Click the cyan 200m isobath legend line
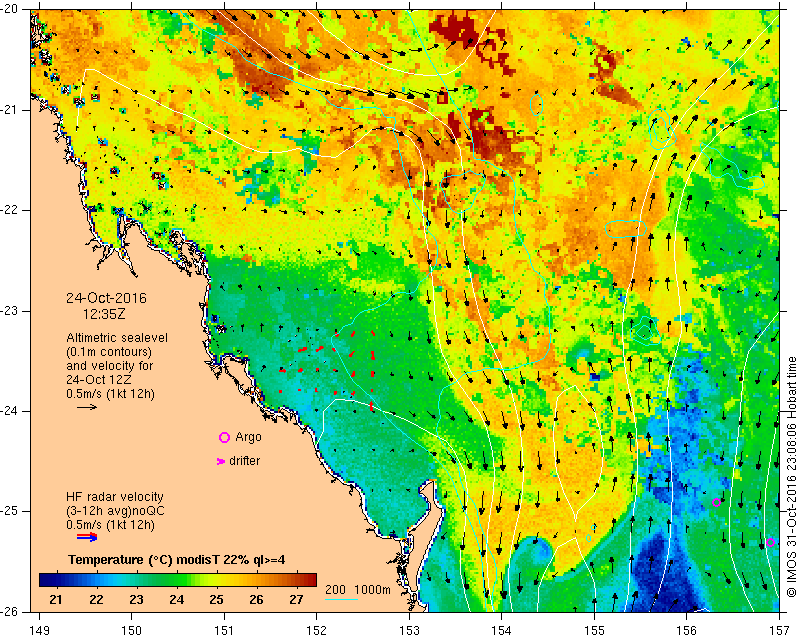Image resolution: width=800 pixels, height=640 pixels. (341, 599)
